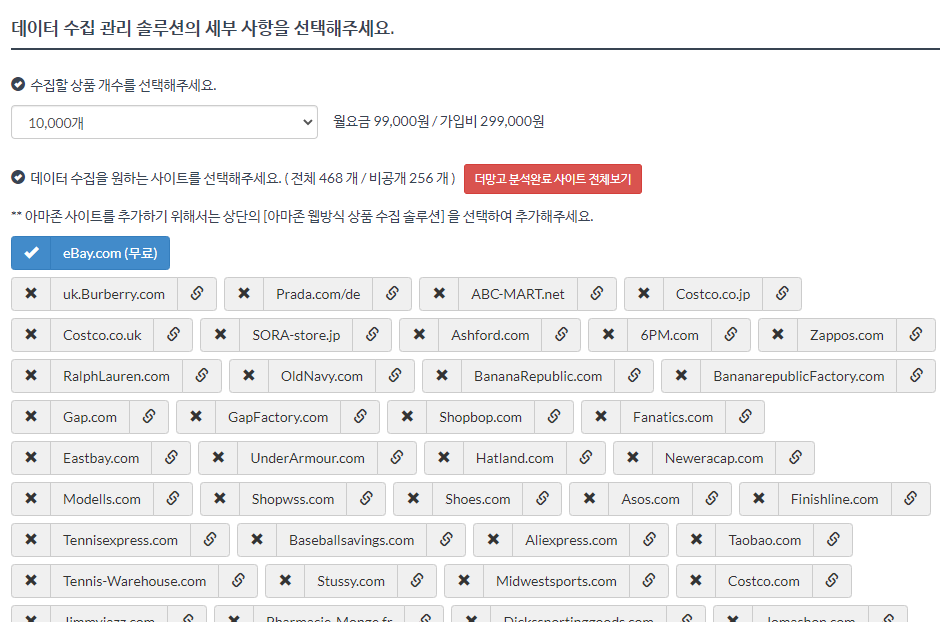940x622 pixels.
Task: Toggle the X checkbox for Prada.com/de
Action: [x=244, y=294]
